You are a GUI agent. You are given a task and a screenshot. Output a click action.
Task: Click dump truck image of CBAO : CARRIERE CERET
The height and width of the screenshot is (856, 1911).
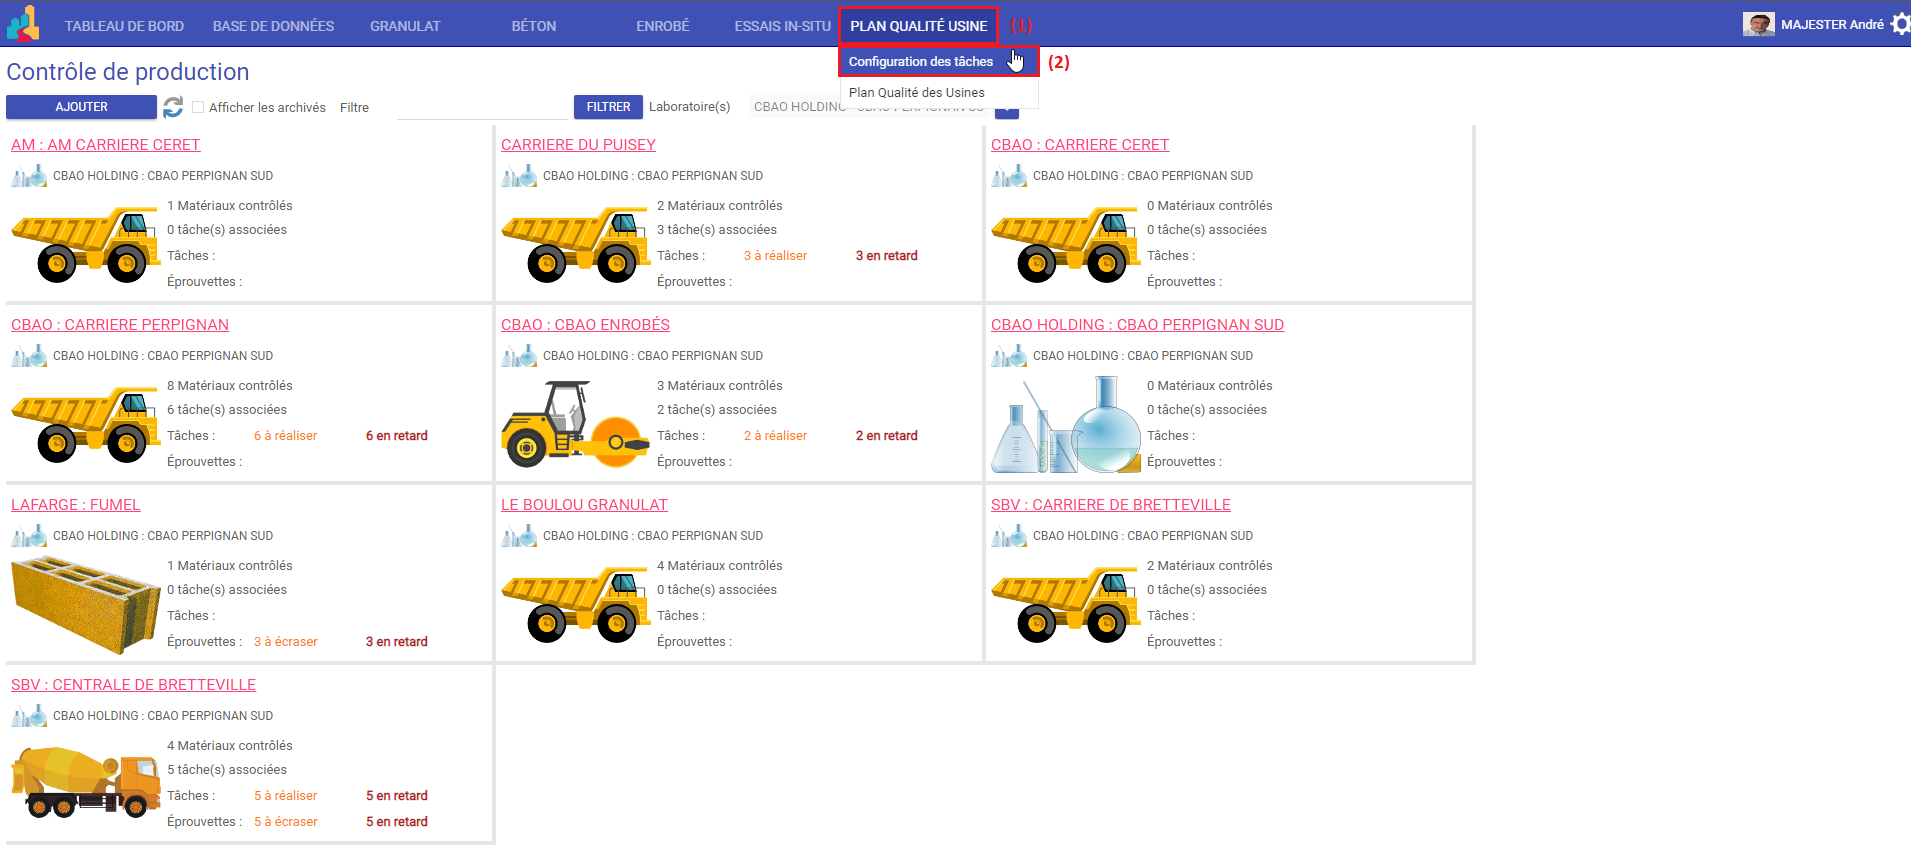point(1066,244)
